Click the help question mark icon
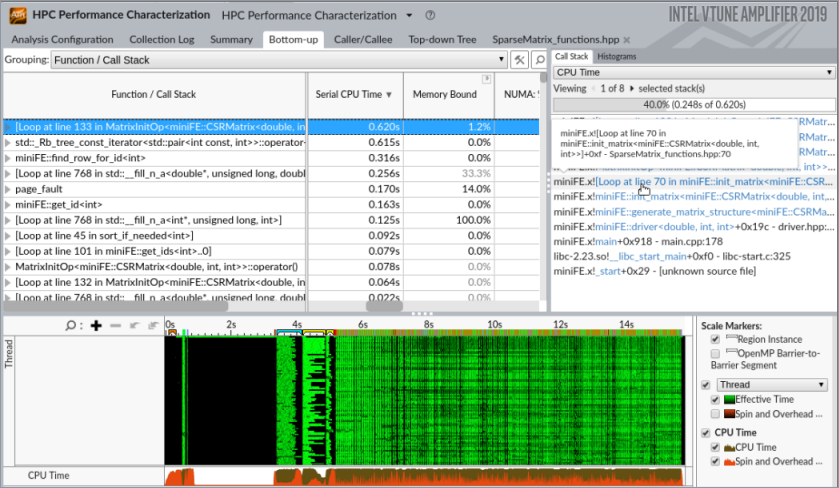This screenshot has height=488, width=839. point(430,16)
